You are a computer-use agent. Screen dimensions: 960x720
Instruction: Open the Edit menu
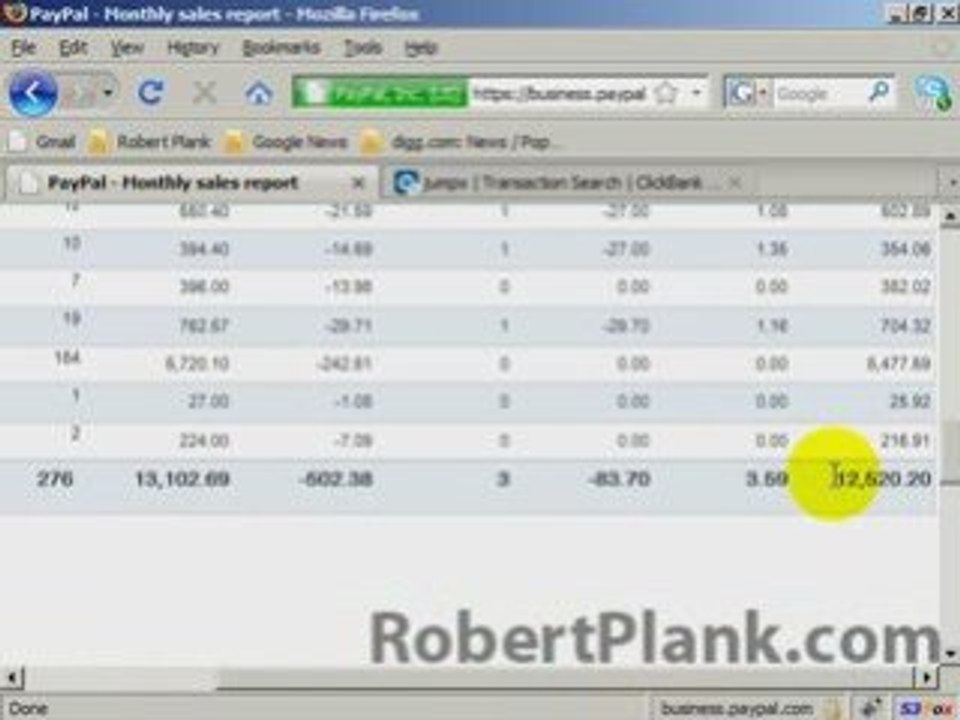click(73, 48)
